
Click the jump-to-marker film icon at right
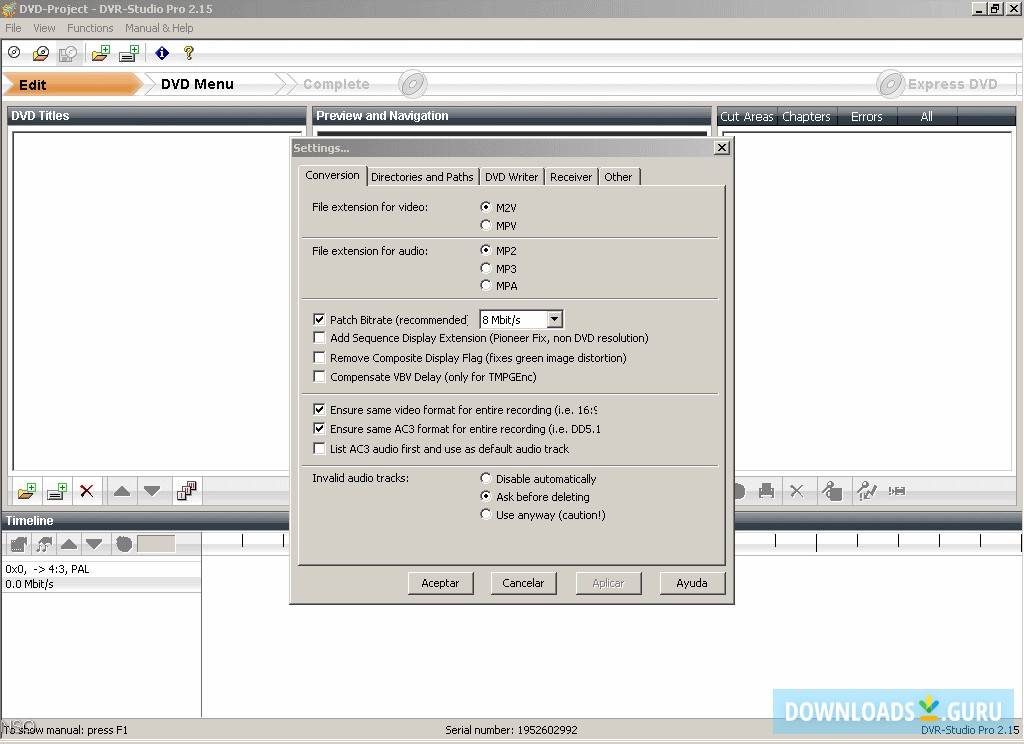tap(897, 491)
